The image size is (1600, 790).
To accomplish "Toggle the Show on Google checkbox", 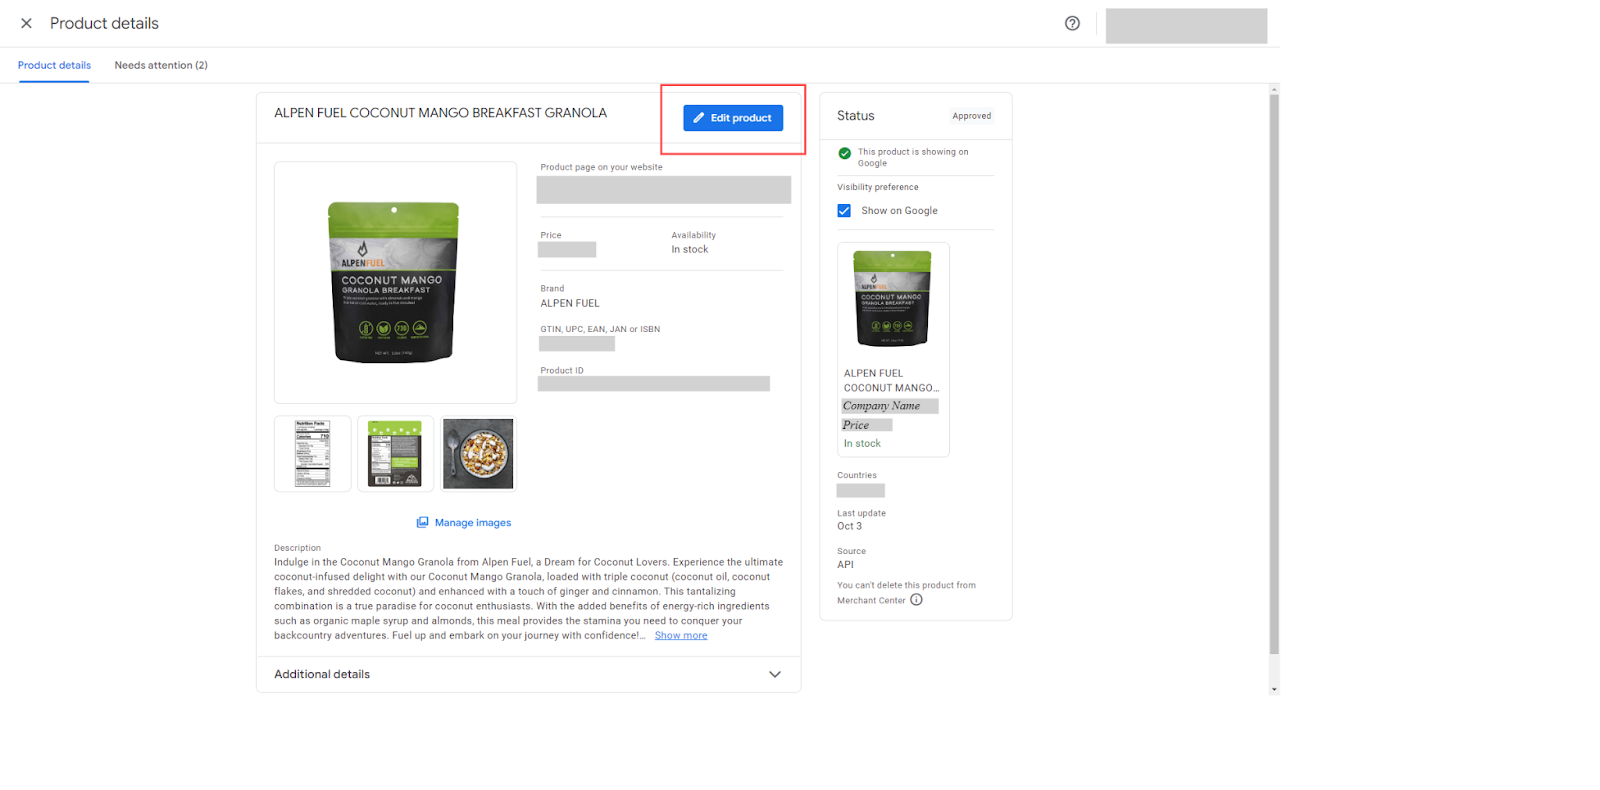I will [844, 211].
